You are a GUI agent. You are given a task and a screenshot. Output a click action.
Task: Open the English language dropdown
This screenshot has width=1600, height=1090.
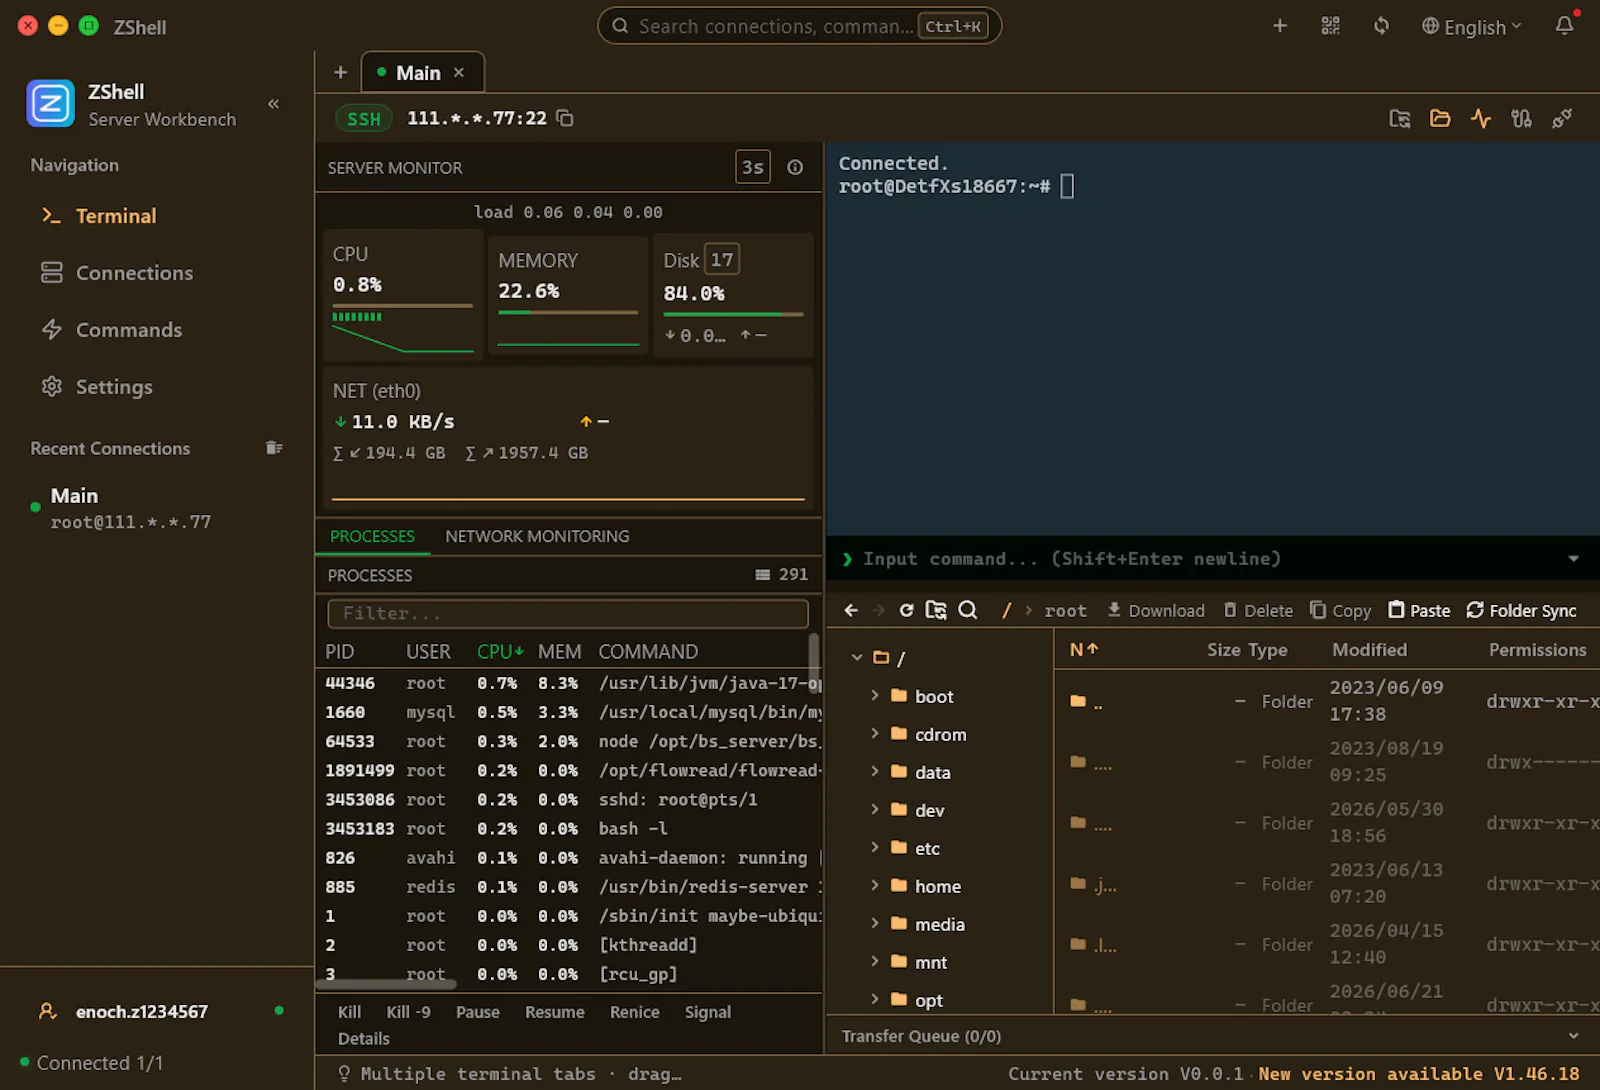1472,27
